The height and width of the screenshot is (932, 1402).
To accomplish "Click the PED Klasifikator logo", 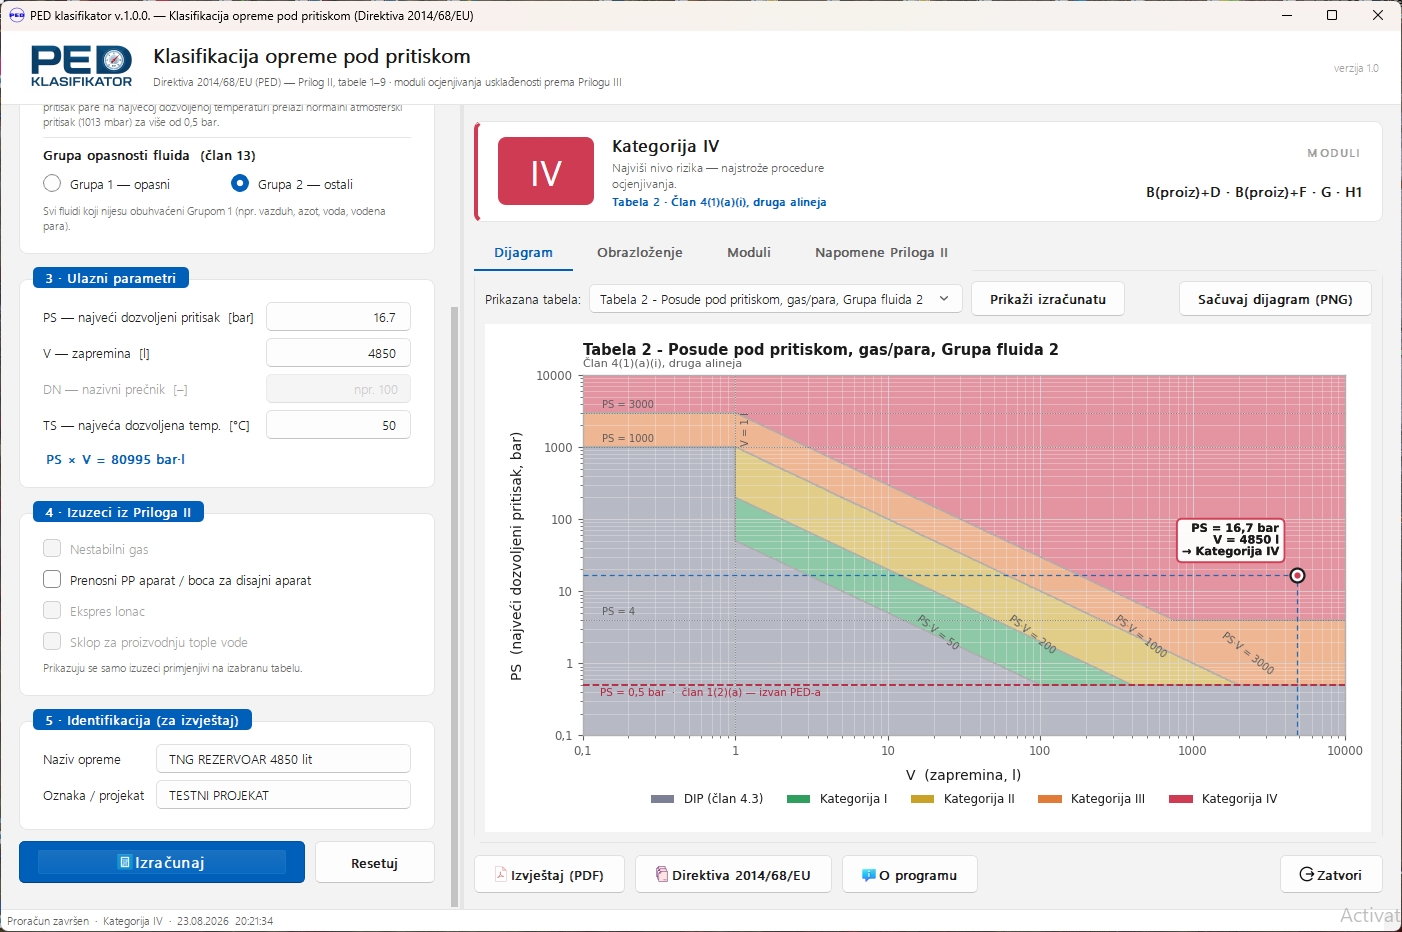I will (x=81, y=66).
